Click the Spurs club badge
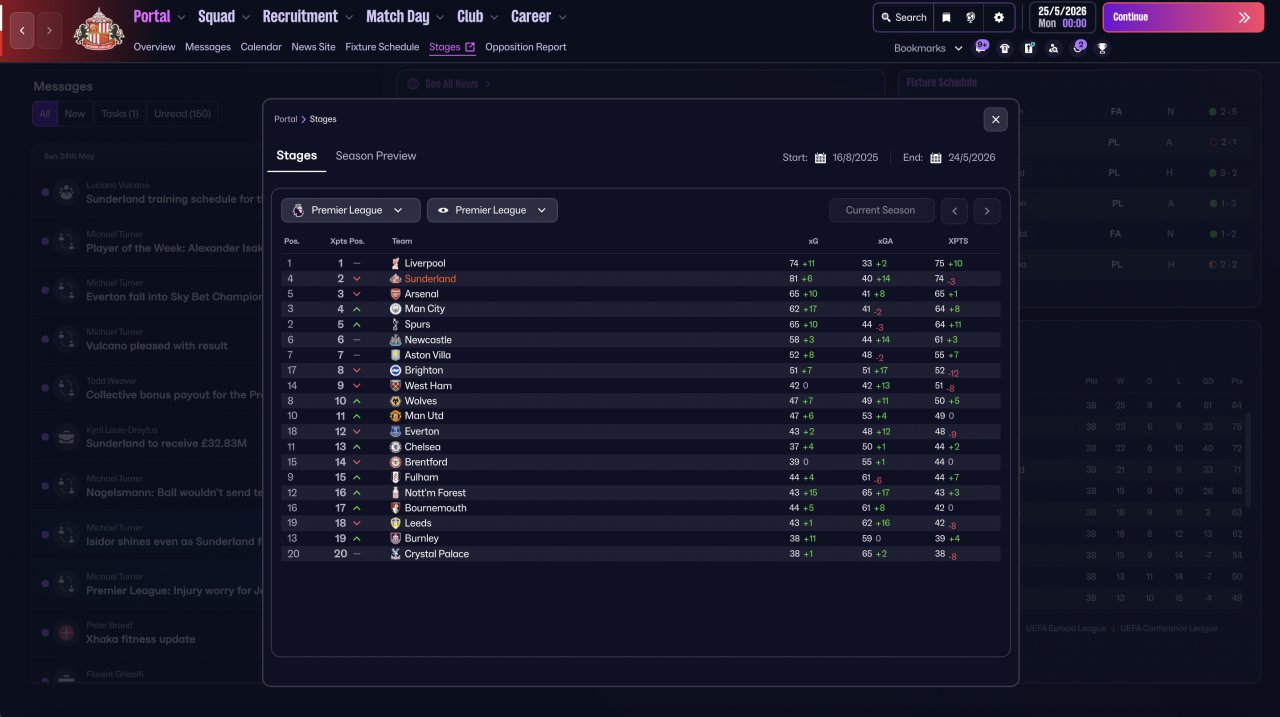 coord(395,324)
